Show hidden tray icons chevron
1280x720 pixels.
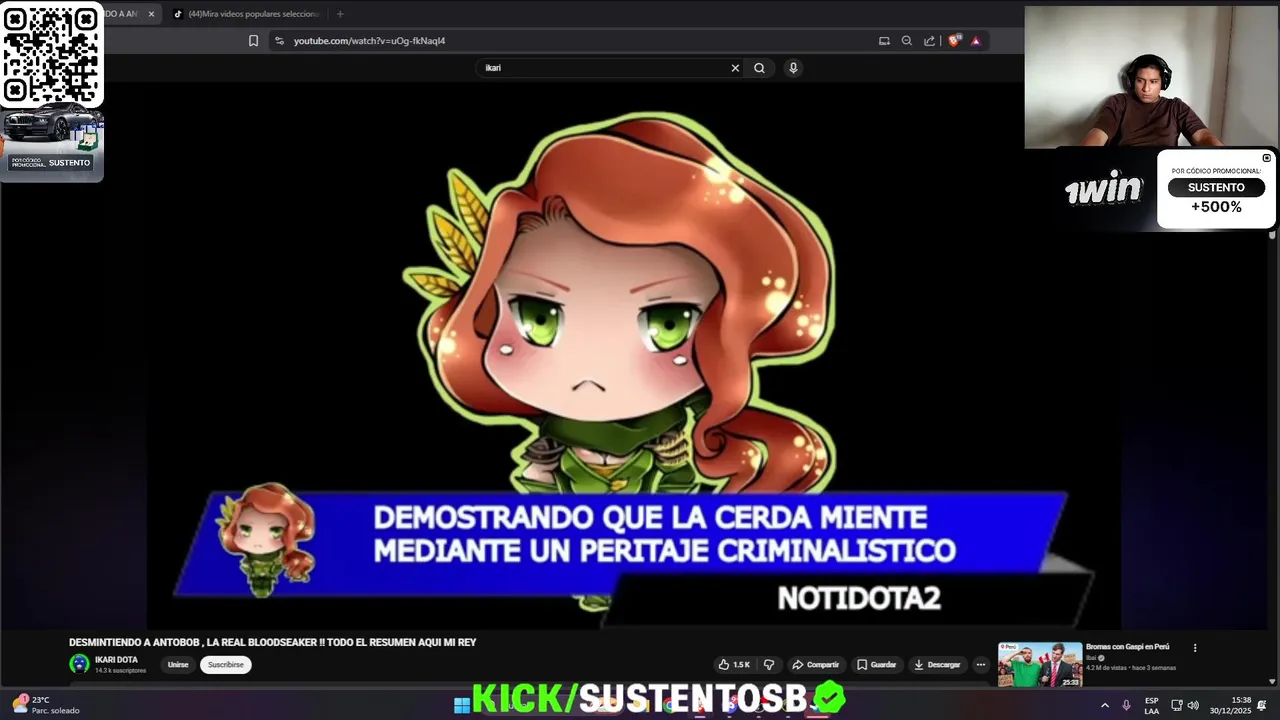[1105, 705]
